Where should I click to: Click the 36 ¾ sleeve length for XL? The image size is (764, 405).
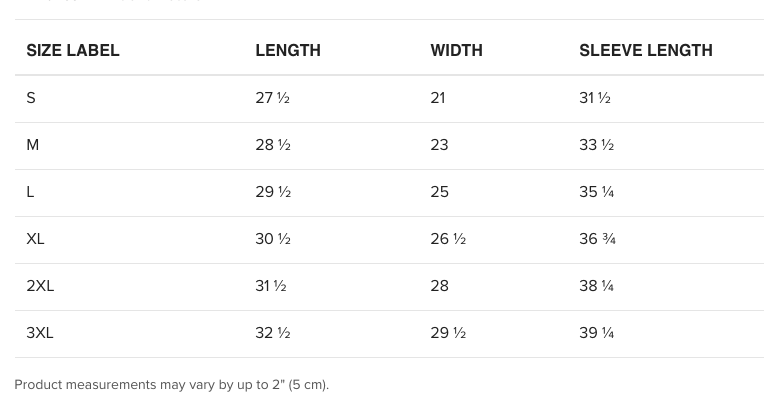(597, 239)
